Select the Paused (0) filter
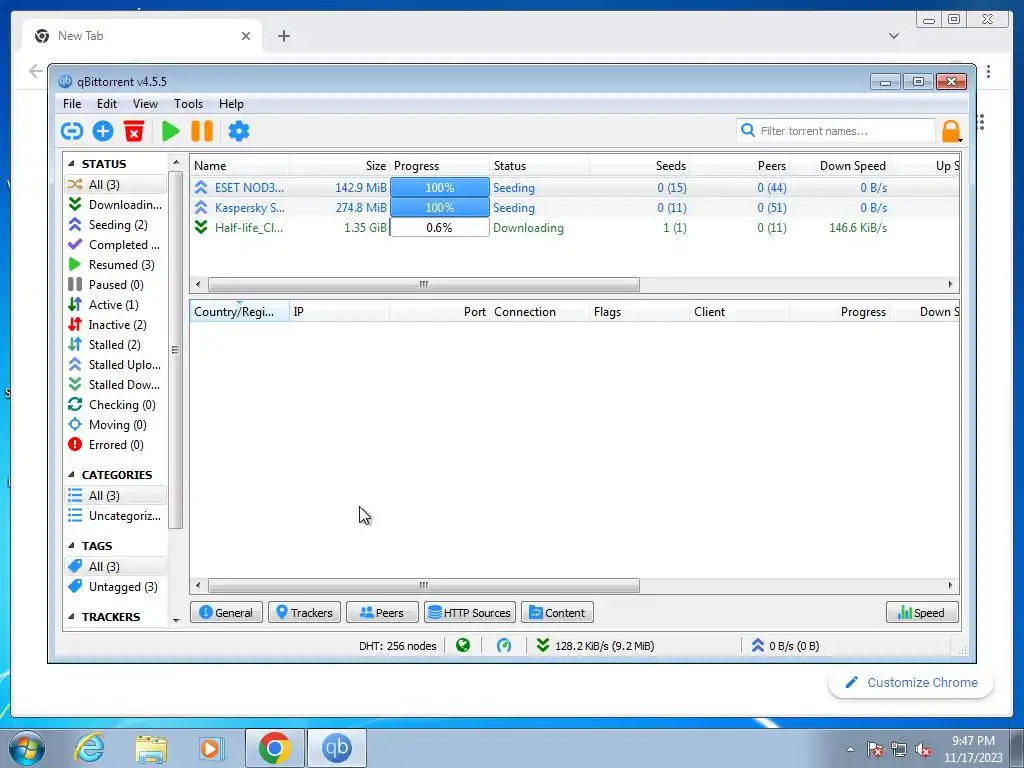This screenshot has height=768, width=1024. click(116, 285)
